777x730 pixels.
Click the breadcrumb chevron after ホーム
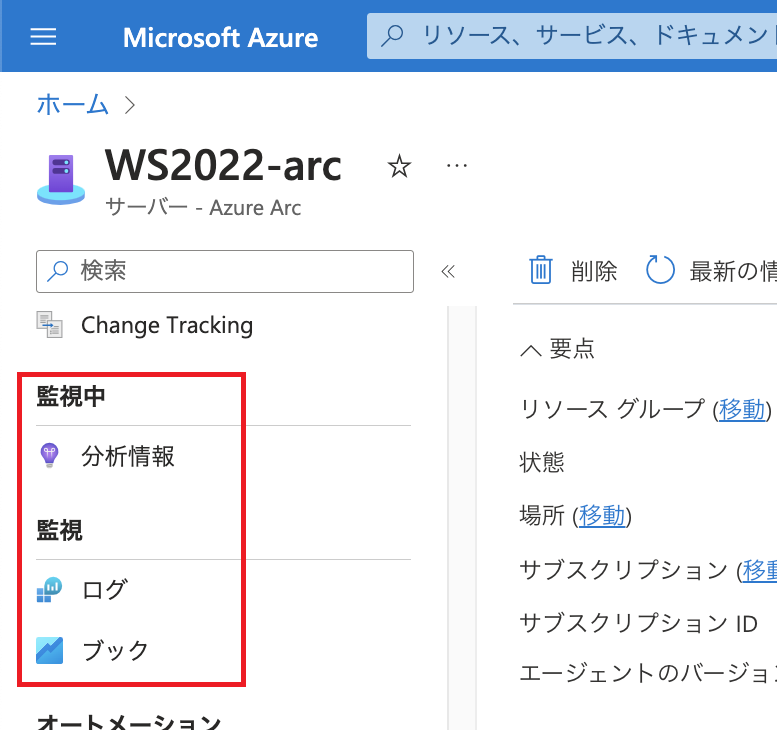pos(130,105)
